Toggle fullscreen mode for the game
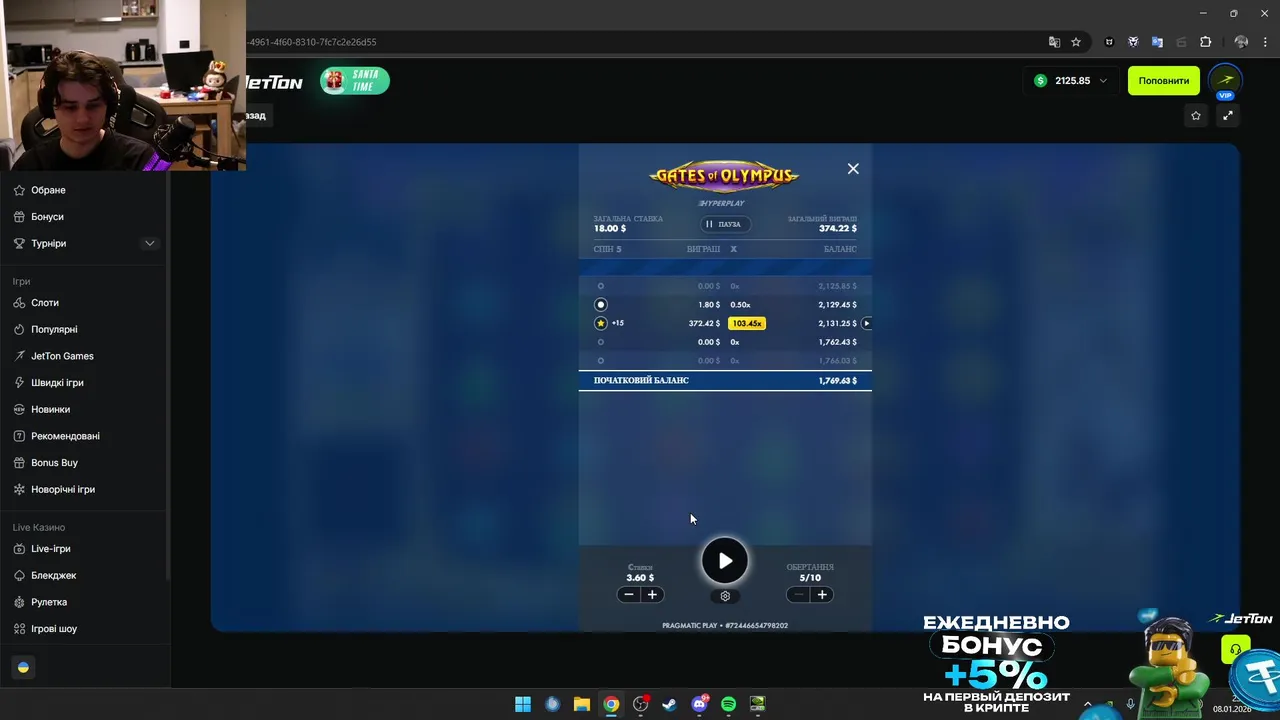Viewport: 1280px width, 720px height. (1228, 116)
